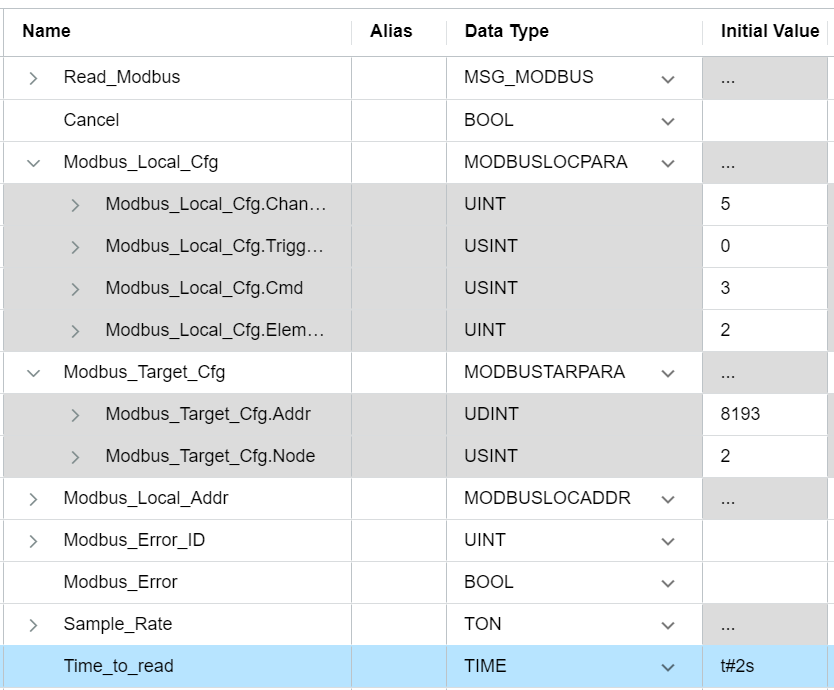Image resolution: width=834 pixels, height=690 pixels.
Task: Open the TIME data type dropdown
Action: click(x=668, y=667)
